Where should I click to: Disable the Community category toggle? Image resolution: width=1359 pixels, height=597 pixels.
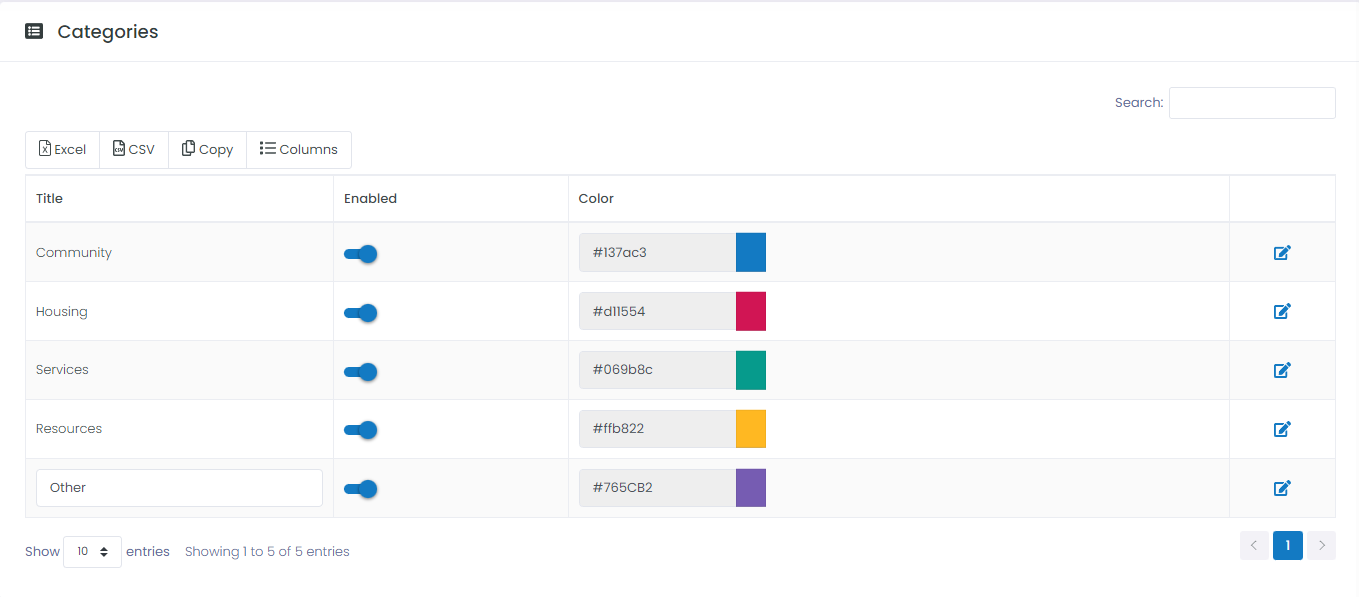(x=360, y=254)
